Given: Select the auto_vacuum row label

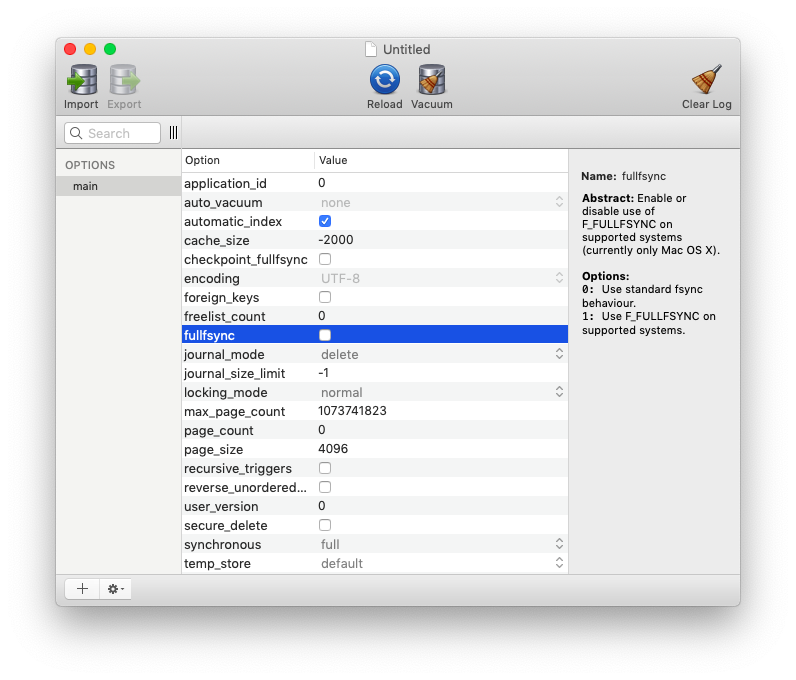Looking at the screenshot, I should coord(223,203).
